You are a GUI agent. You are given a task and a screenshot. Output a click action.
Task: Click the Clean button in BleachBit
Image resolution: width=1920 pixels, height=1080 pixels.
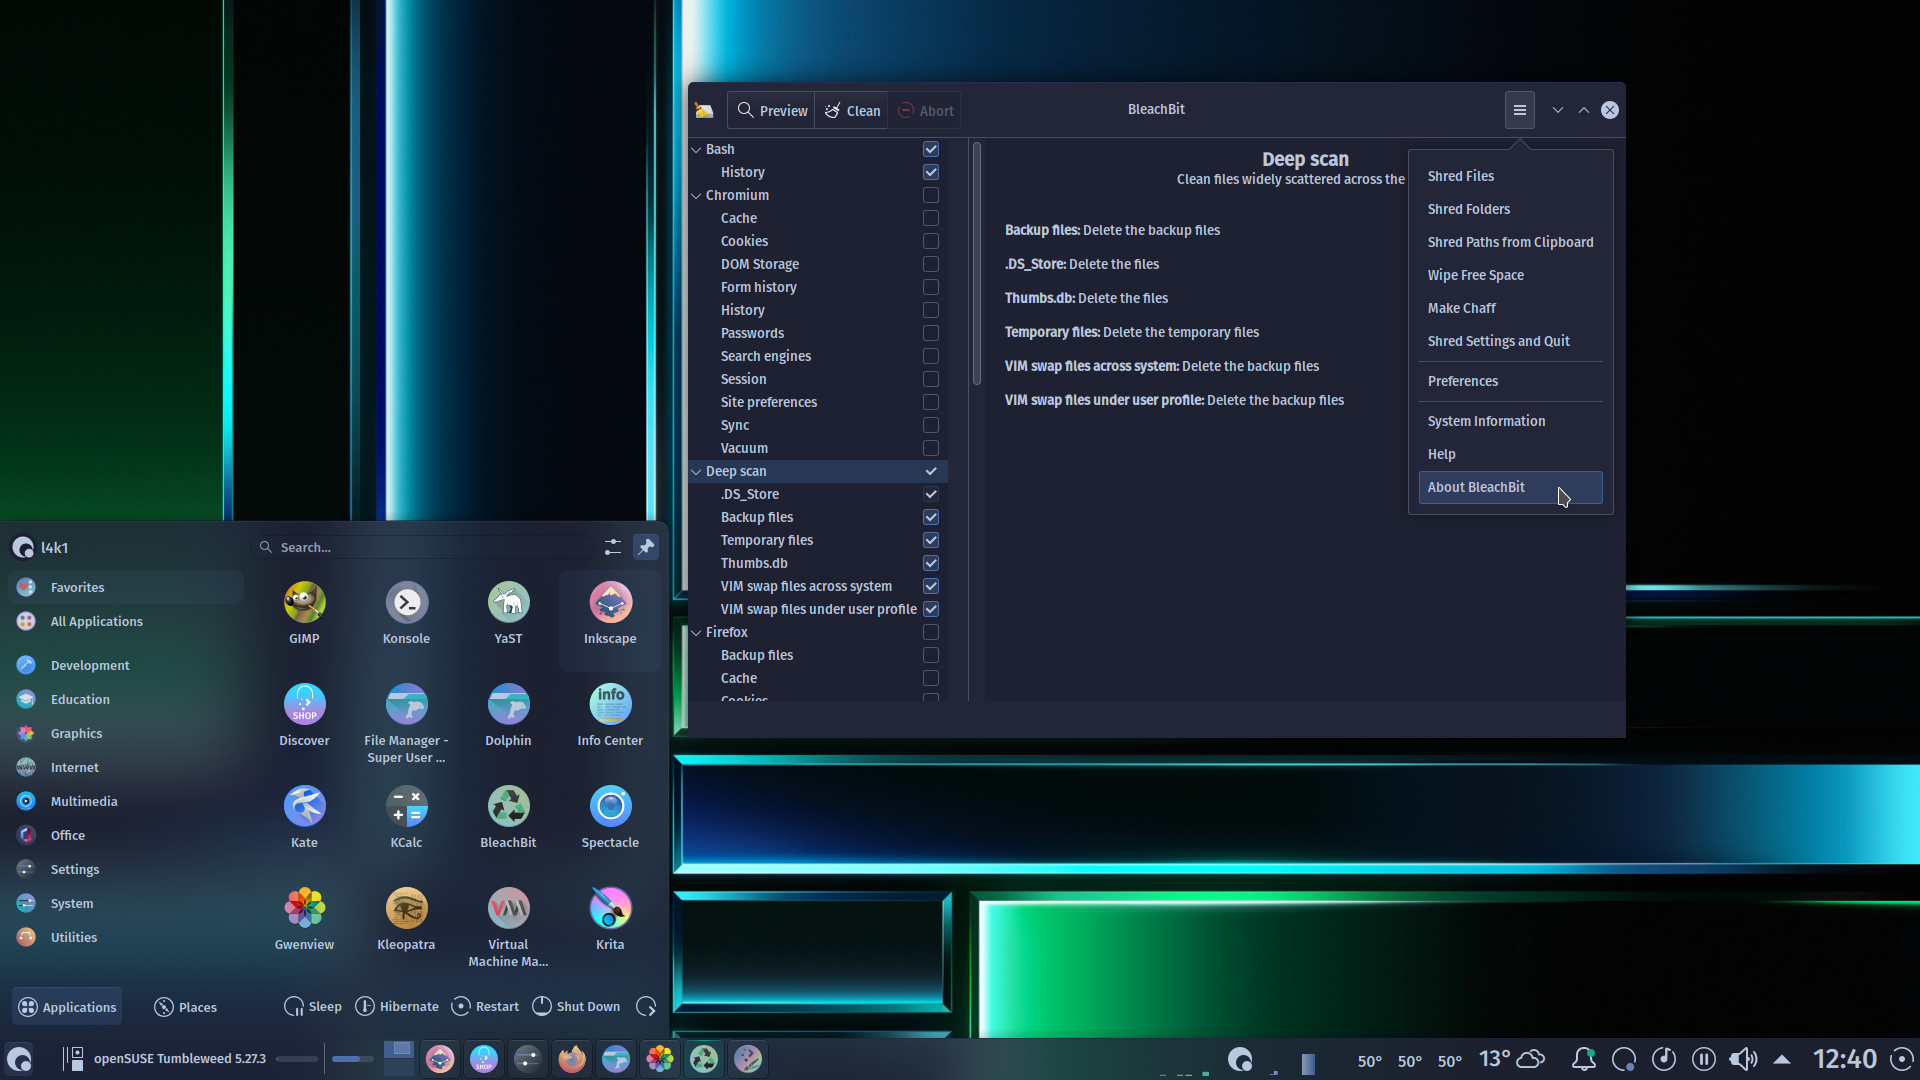click(x=852, y=110)
